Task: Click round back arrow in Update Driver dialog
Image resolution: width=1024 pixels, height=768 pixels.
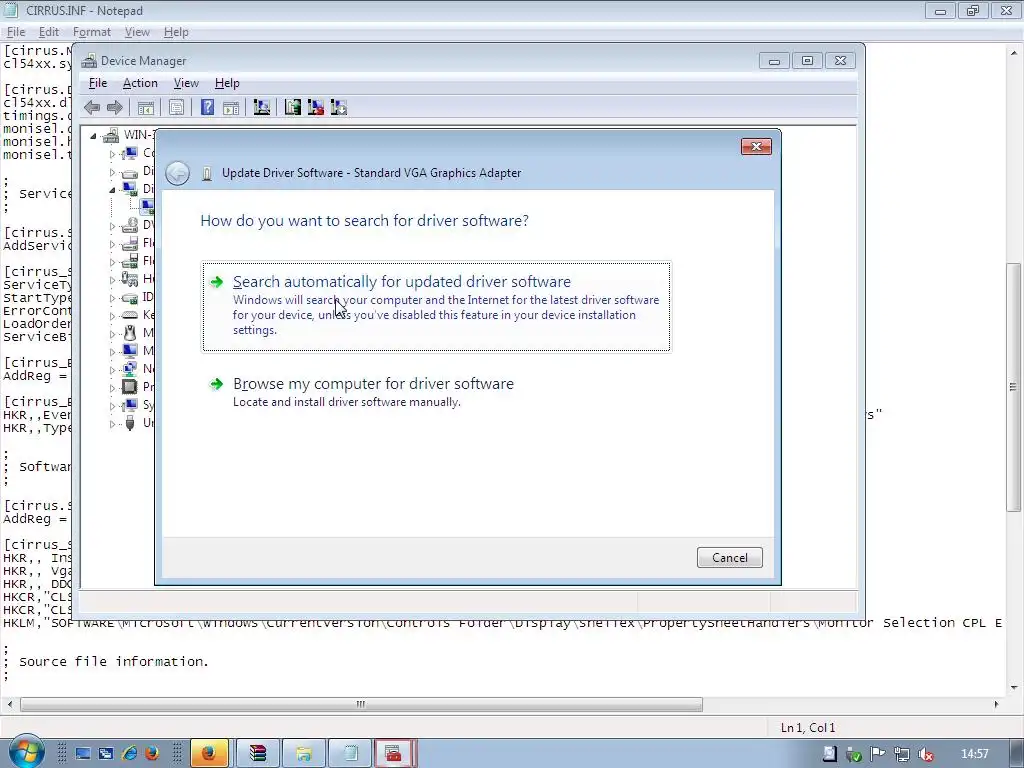Action: 178,173
